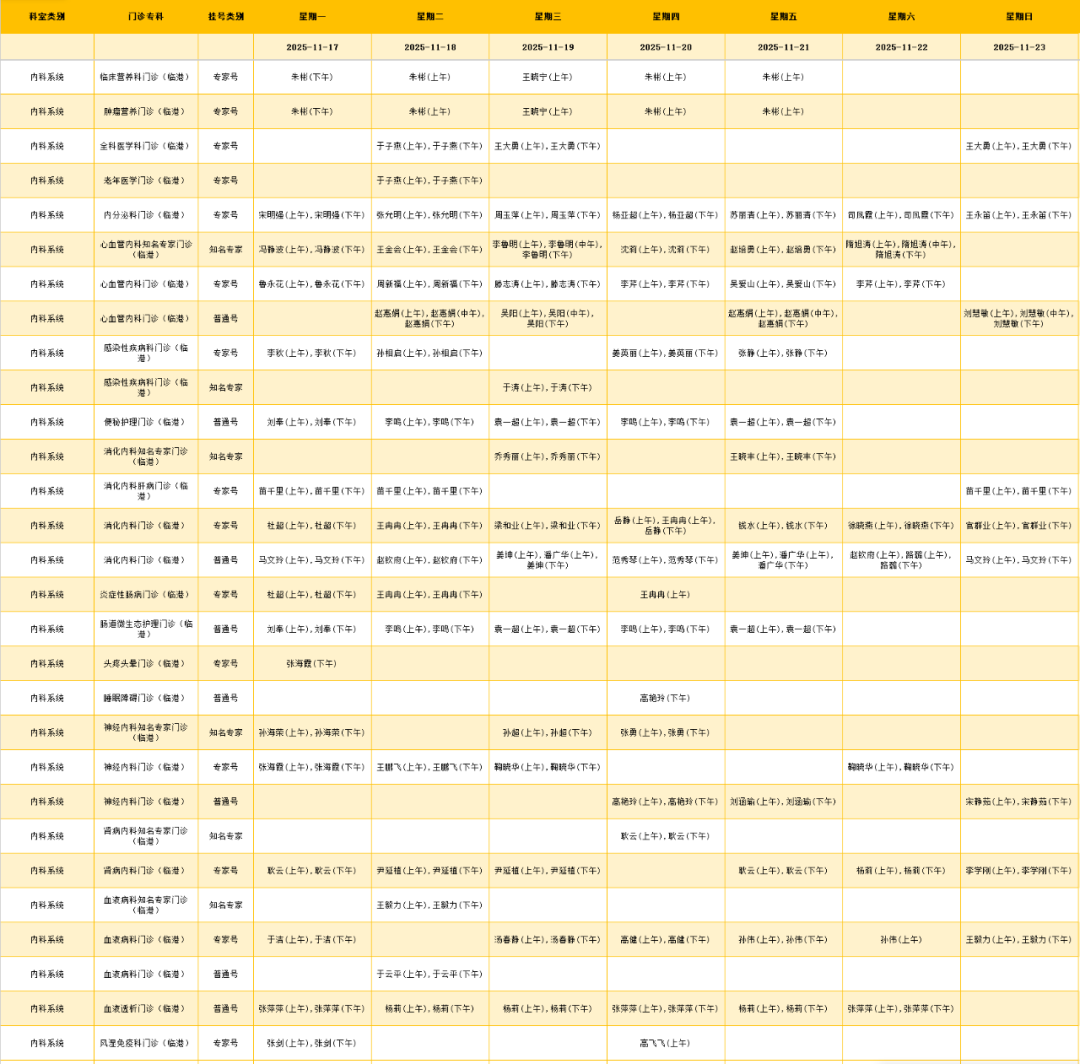Click the 风湿免疫科门诊(临港) clinic cell

(x=146, y=1043)
